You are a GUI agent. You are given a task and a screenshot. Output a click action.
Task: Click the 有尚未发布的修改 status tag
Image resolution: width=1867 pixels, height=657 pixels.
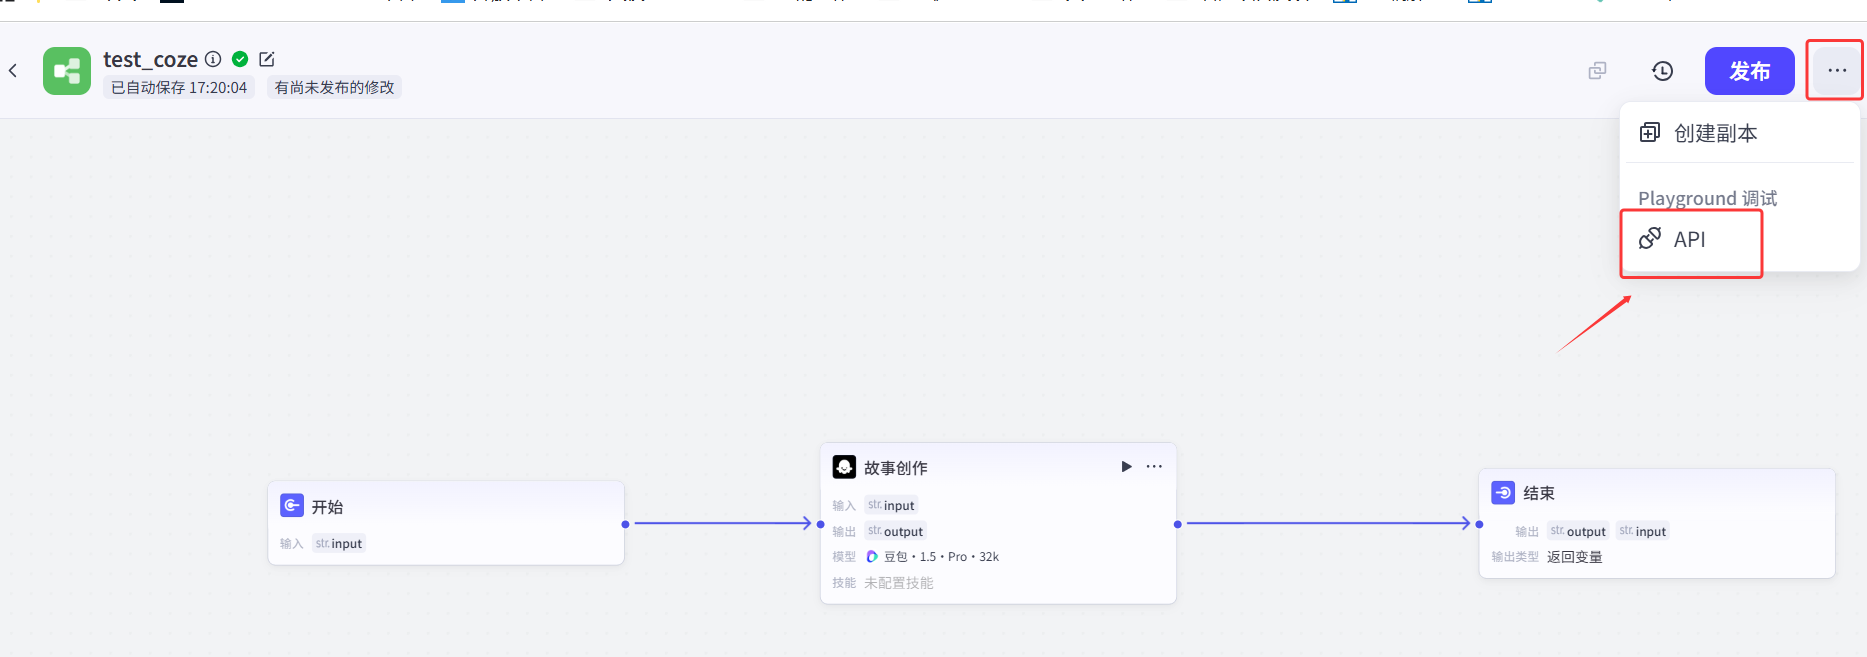(334, 88)
